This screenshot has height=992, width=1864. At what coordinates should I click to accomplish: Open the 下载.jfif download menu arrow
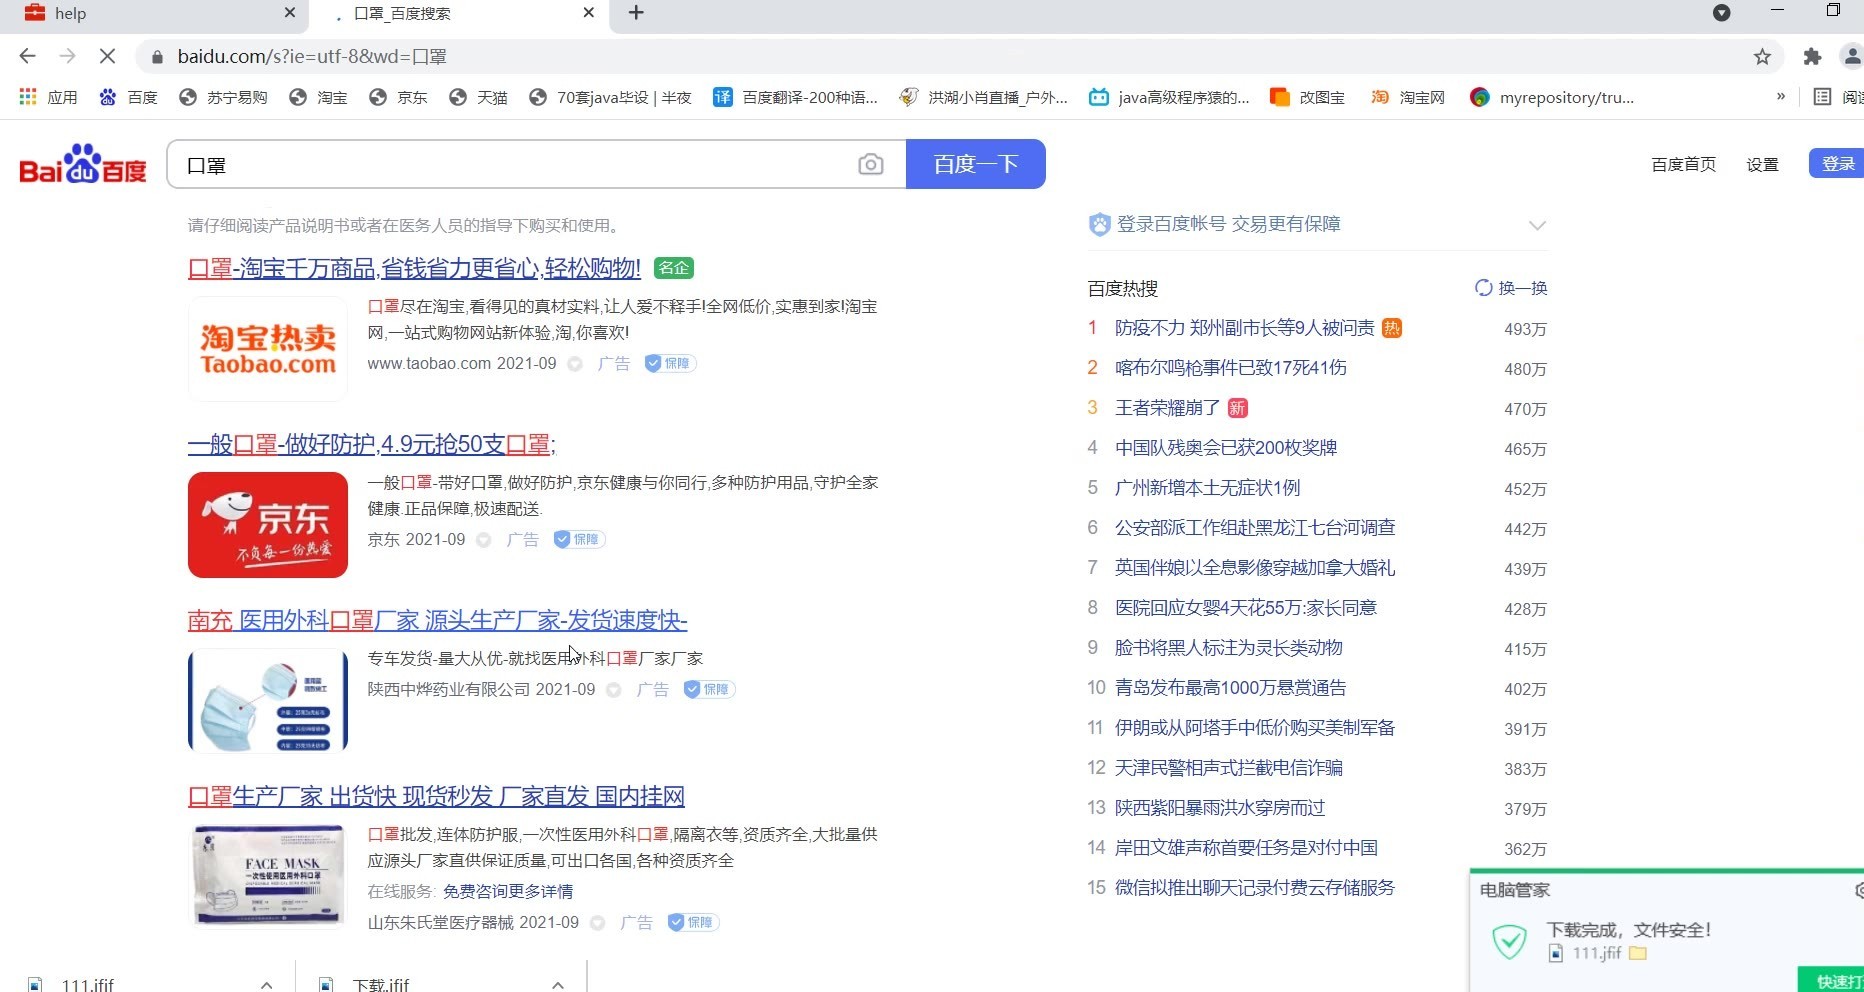click(x=558, y=984)
